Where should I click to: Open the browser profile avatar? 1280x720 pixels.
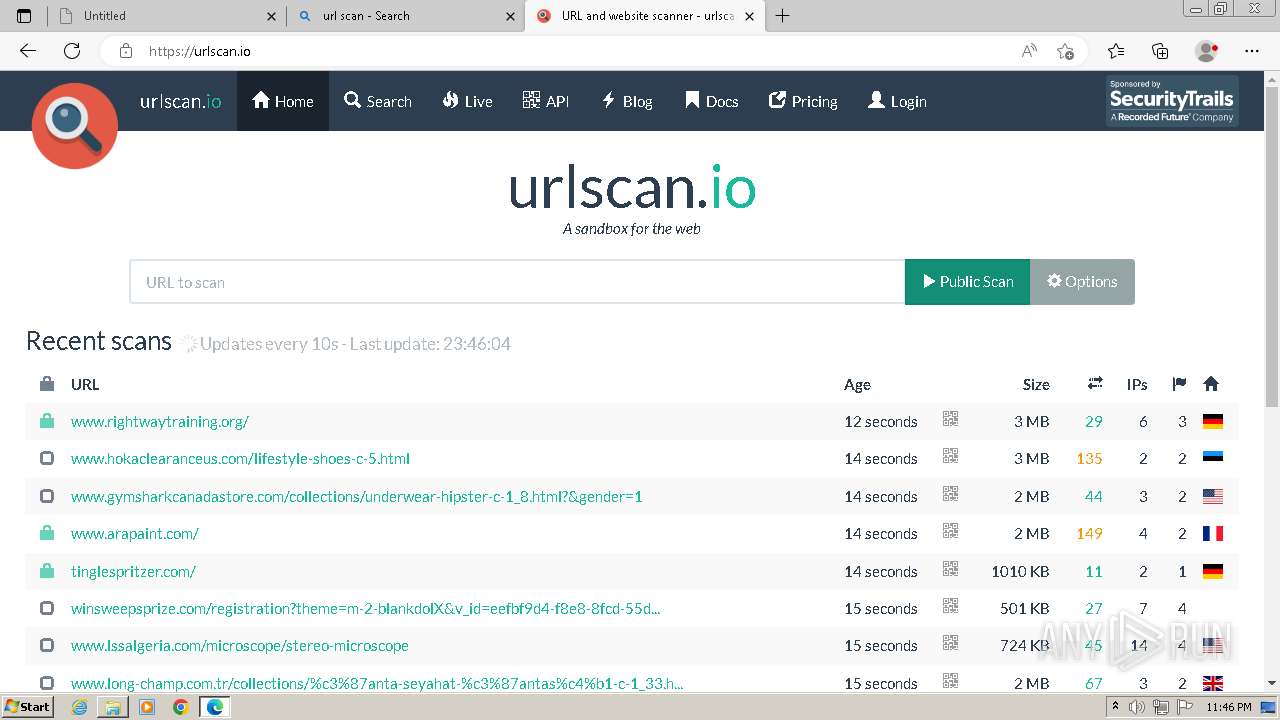pyautogui.click(x=1207, y=51)
